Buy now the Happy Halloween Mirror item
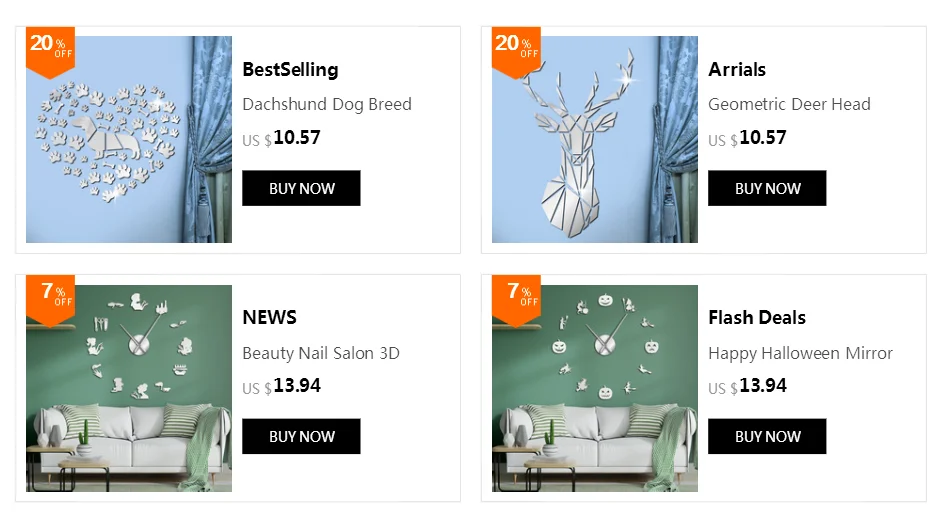 pos(767,436)
